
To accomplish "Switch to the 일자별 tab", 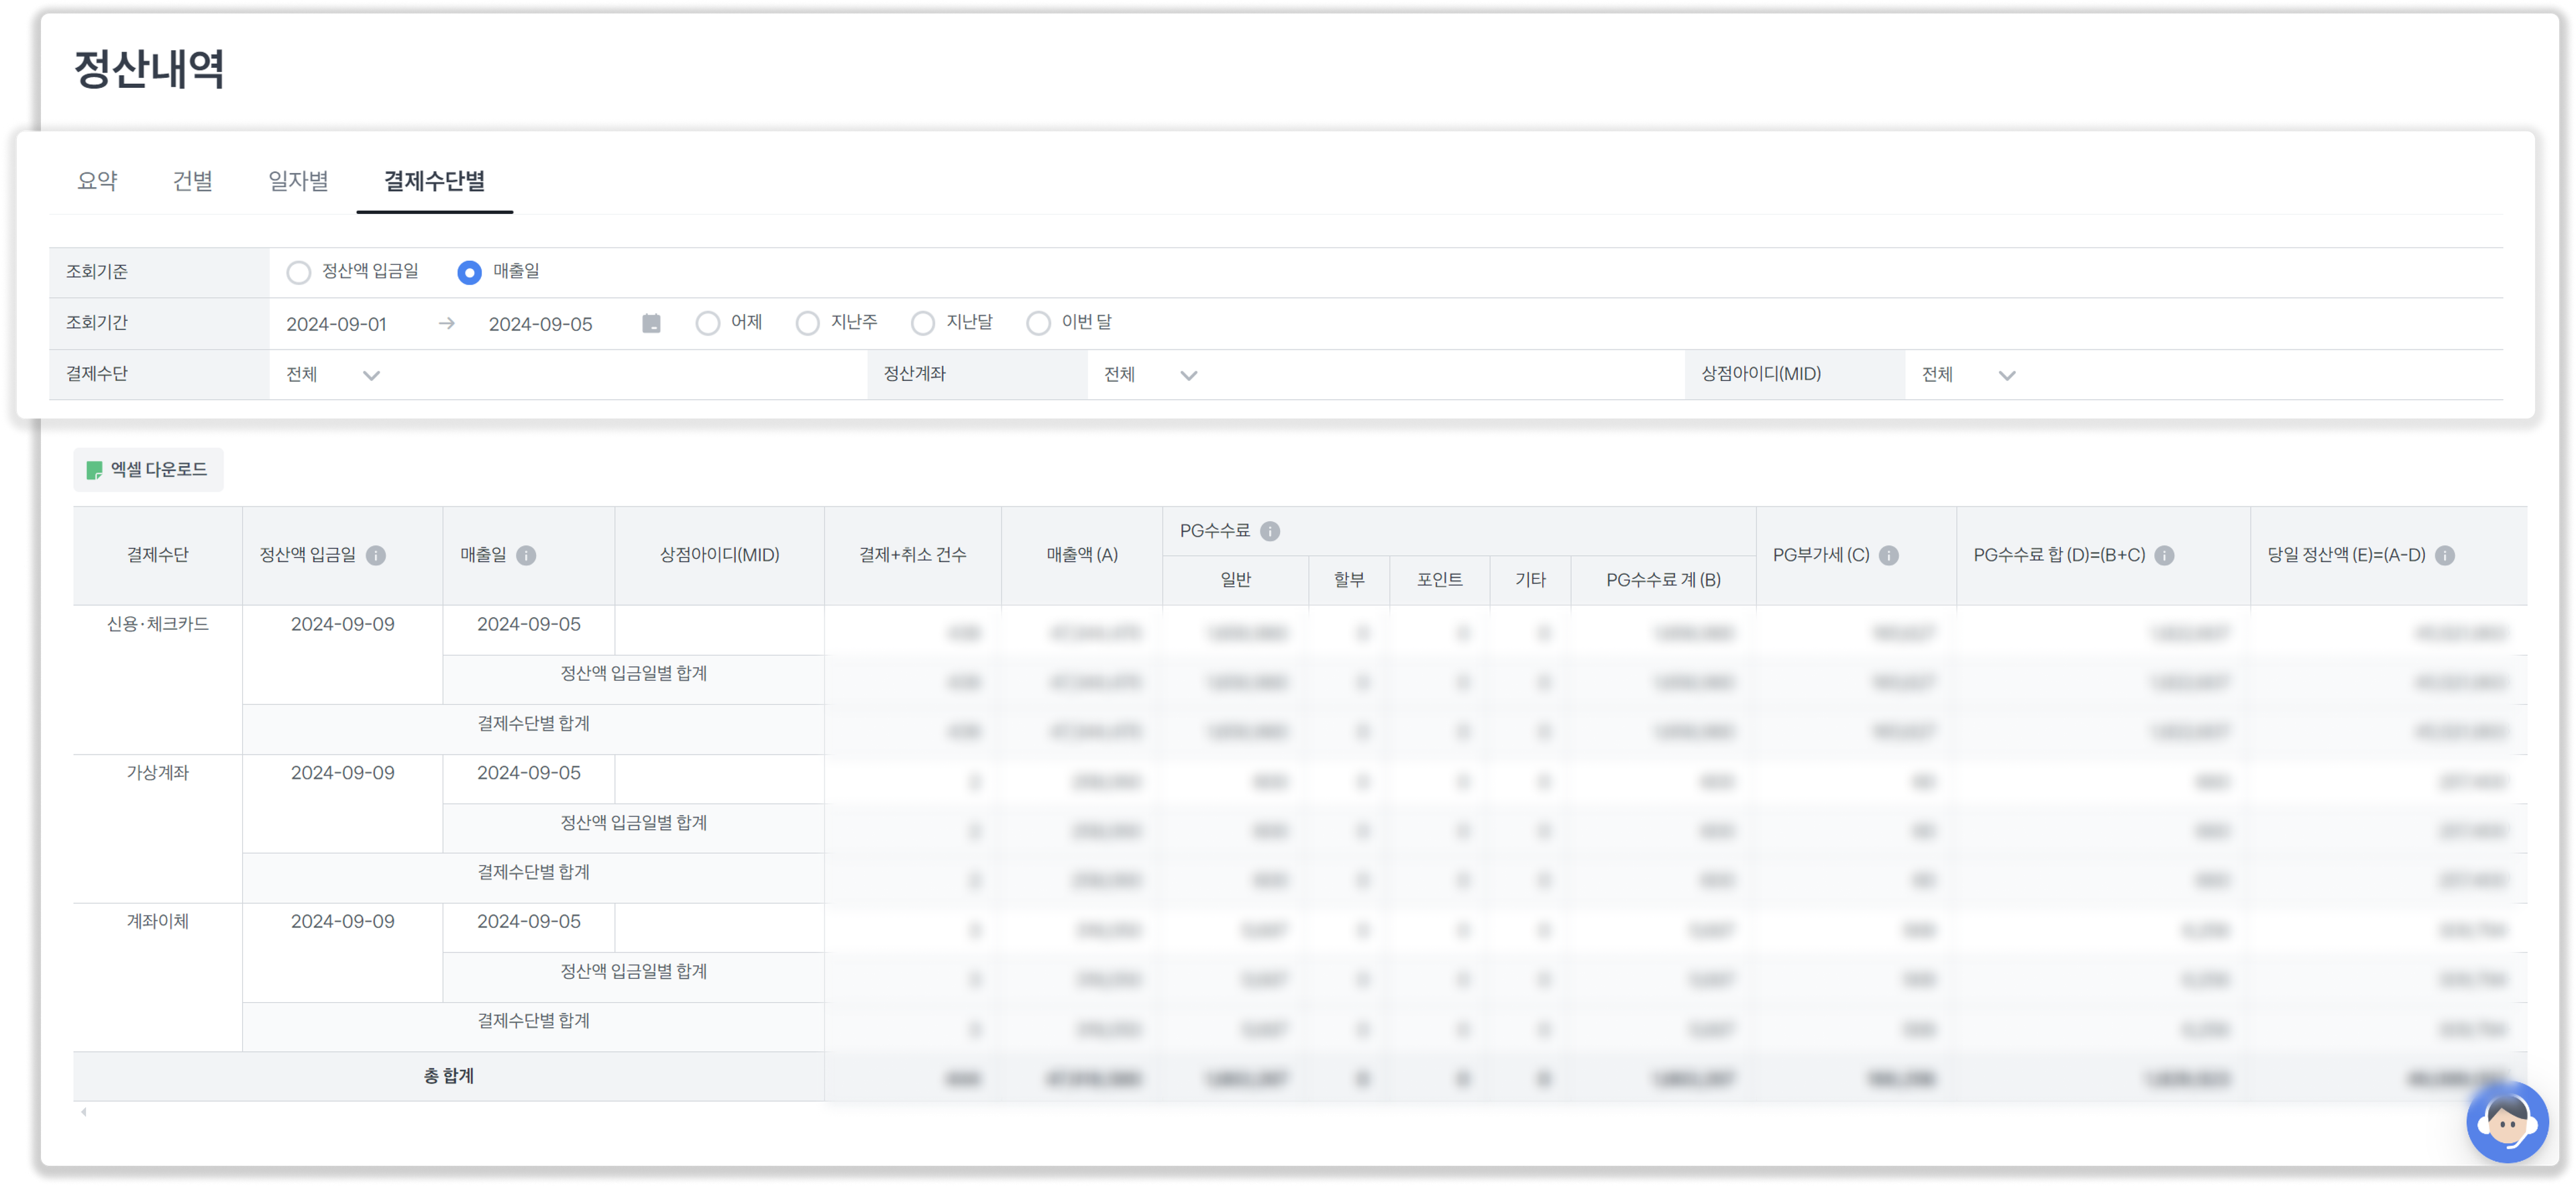I will 298,181.
